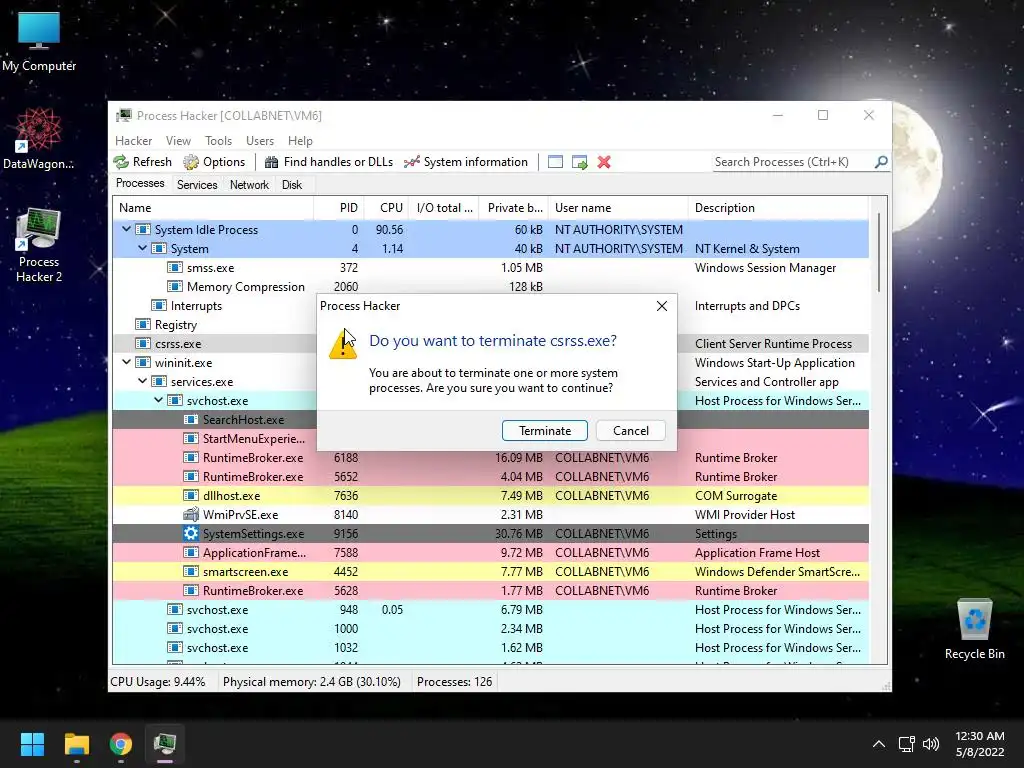Confirm with the Terminate button
The width and height of the screenshot is (1024, 768).
pos(545,430)
